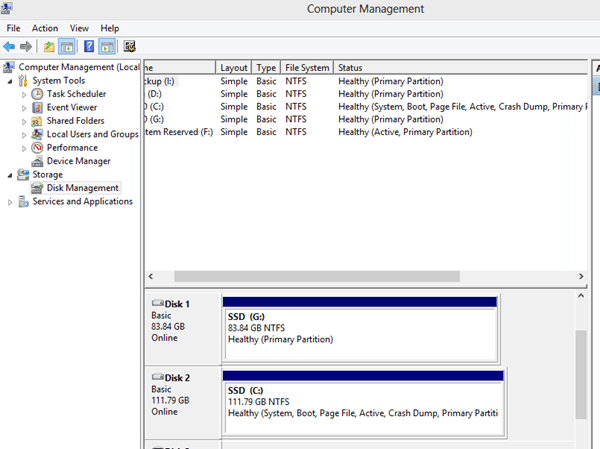Click the System Tools wrench icon
The height and width of the screenshot is (449, 600).
click(23, 81)
